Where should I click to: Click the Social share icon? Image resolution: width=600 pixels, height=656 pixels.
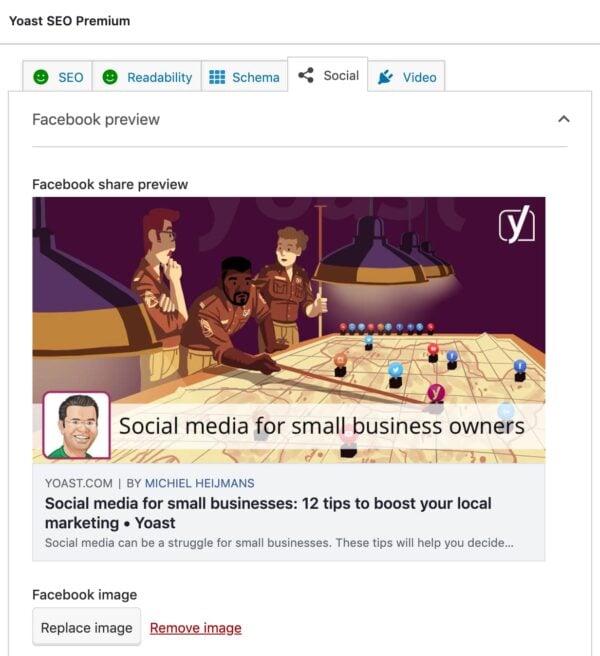pos(306,75)
